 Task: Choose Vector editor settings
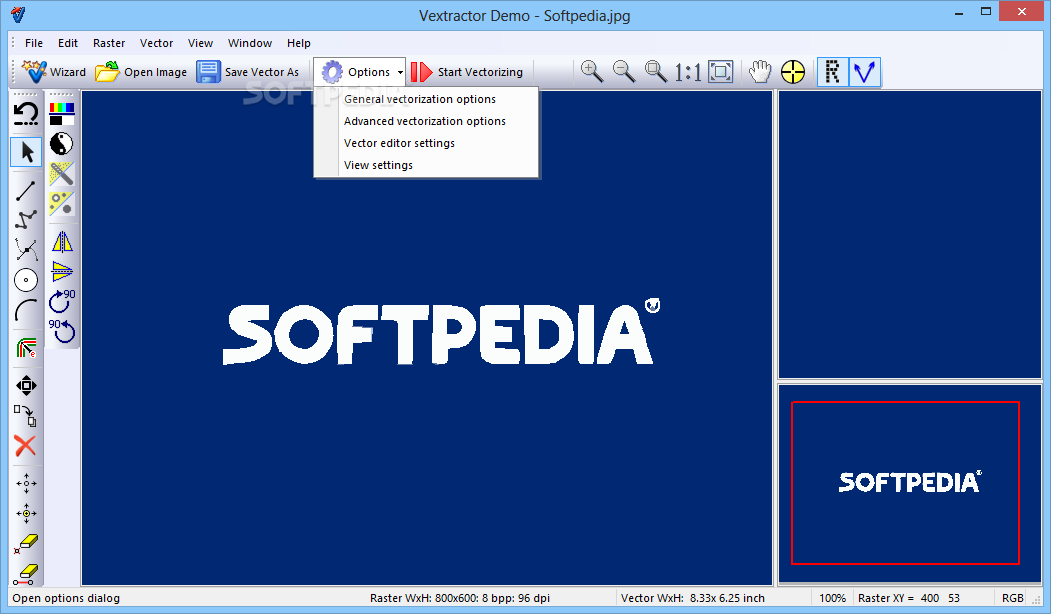(426, 143)
